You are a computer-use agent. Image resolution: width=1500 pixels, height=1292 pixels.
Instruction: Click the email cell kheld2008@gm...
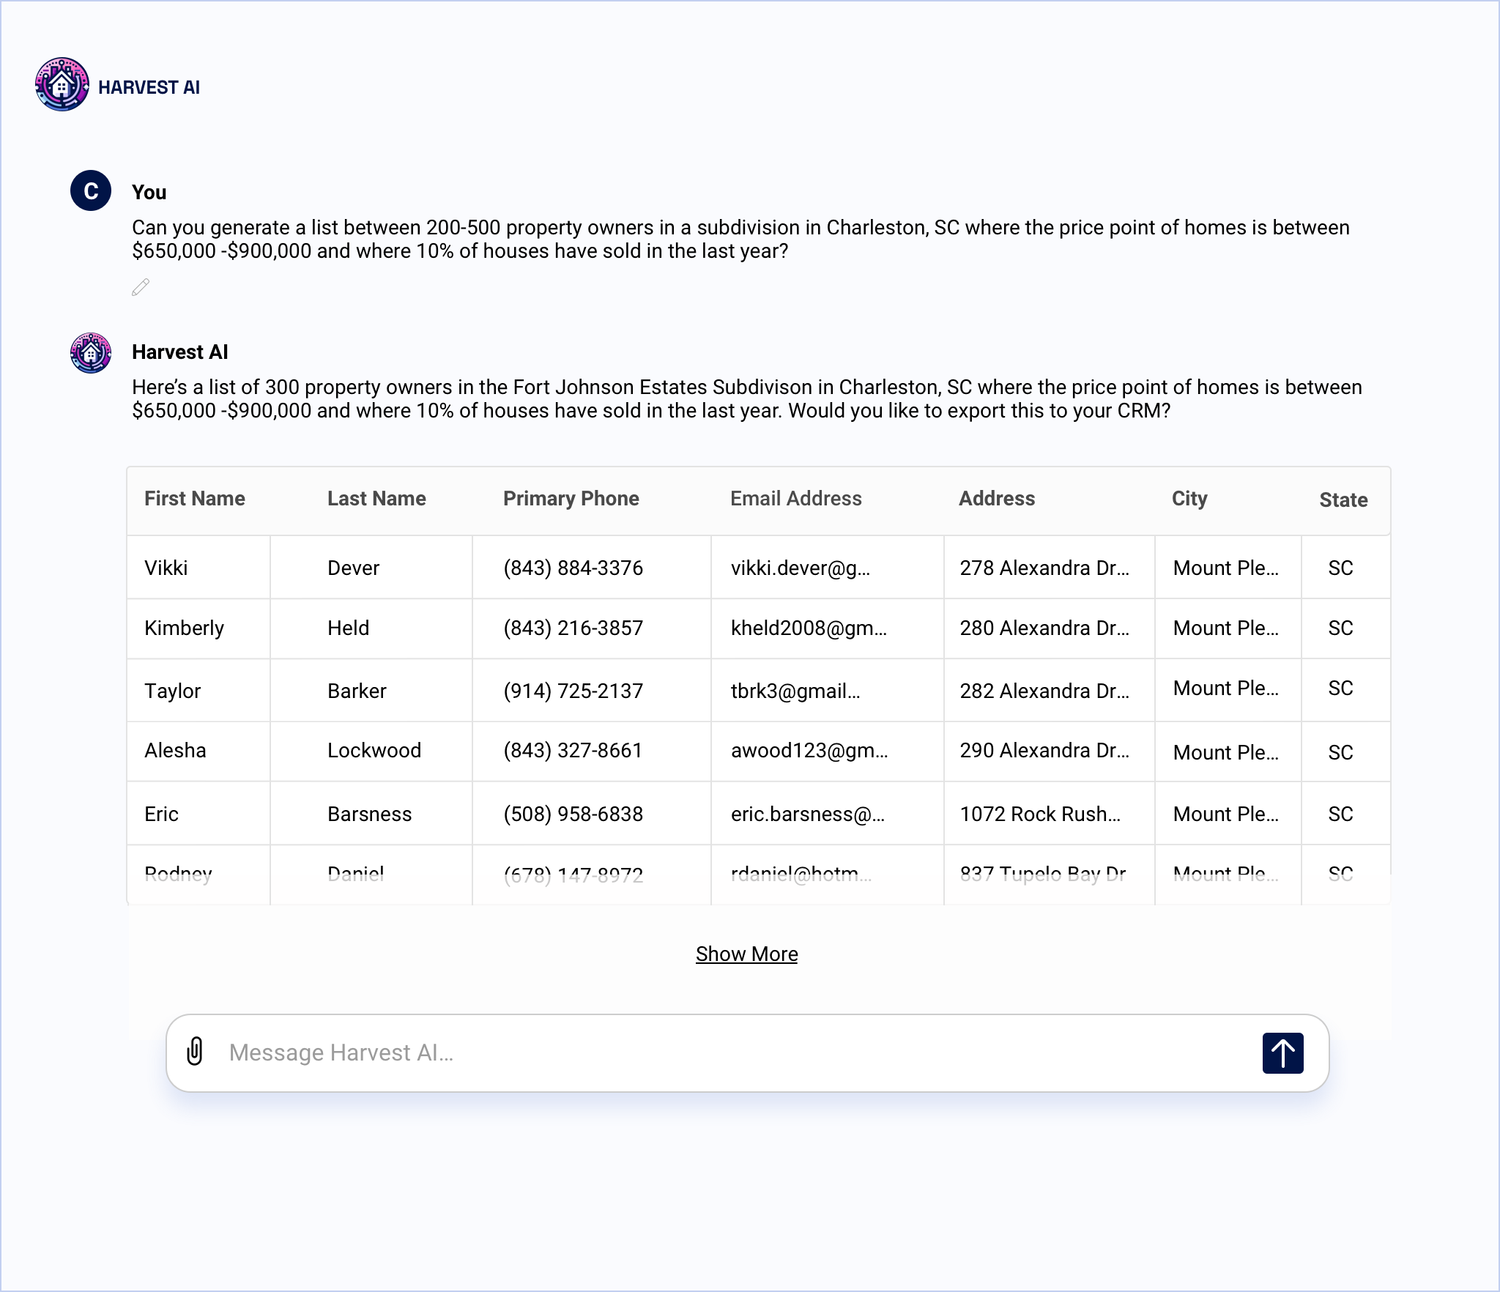[809, 628]
